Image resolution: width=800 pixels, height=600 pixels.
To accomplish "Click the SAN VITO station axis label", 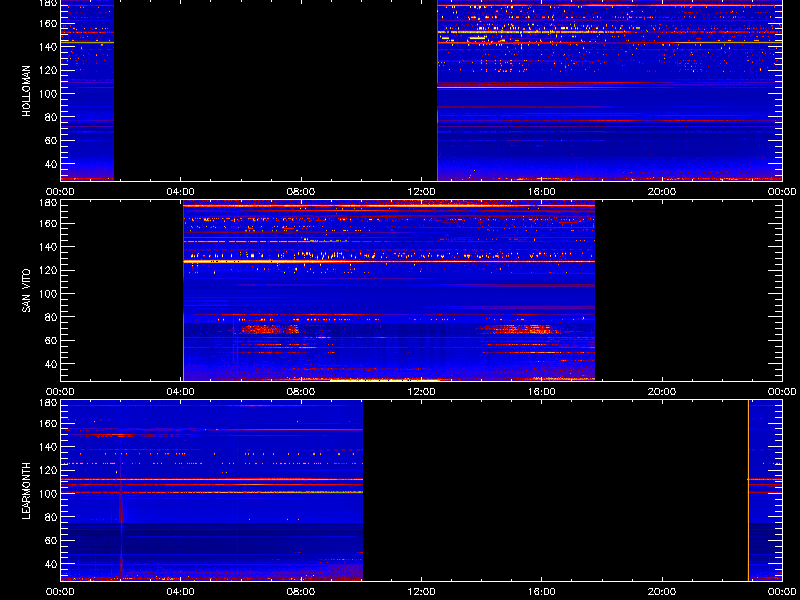I will (27, 291).
